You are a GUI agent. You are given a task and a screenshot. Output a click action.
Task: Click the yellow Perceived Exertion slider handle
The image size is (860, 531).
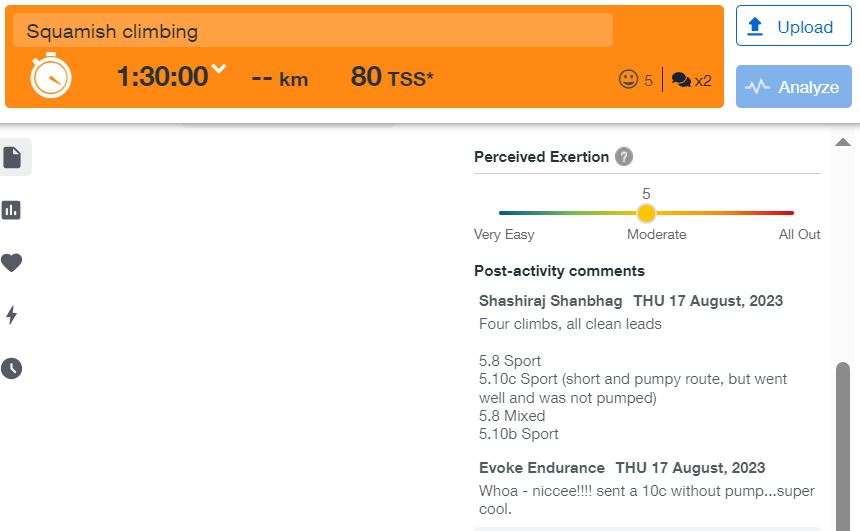646,213
